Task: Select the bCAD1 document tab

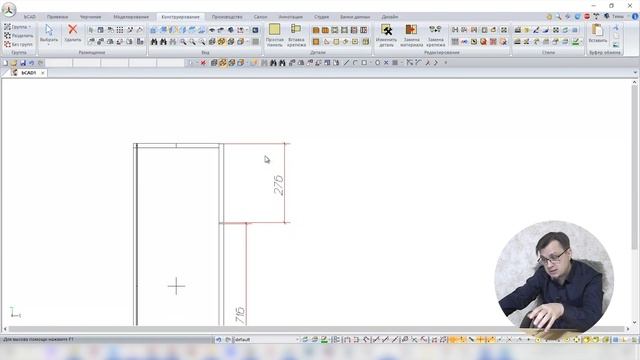Action: [28, 73]
